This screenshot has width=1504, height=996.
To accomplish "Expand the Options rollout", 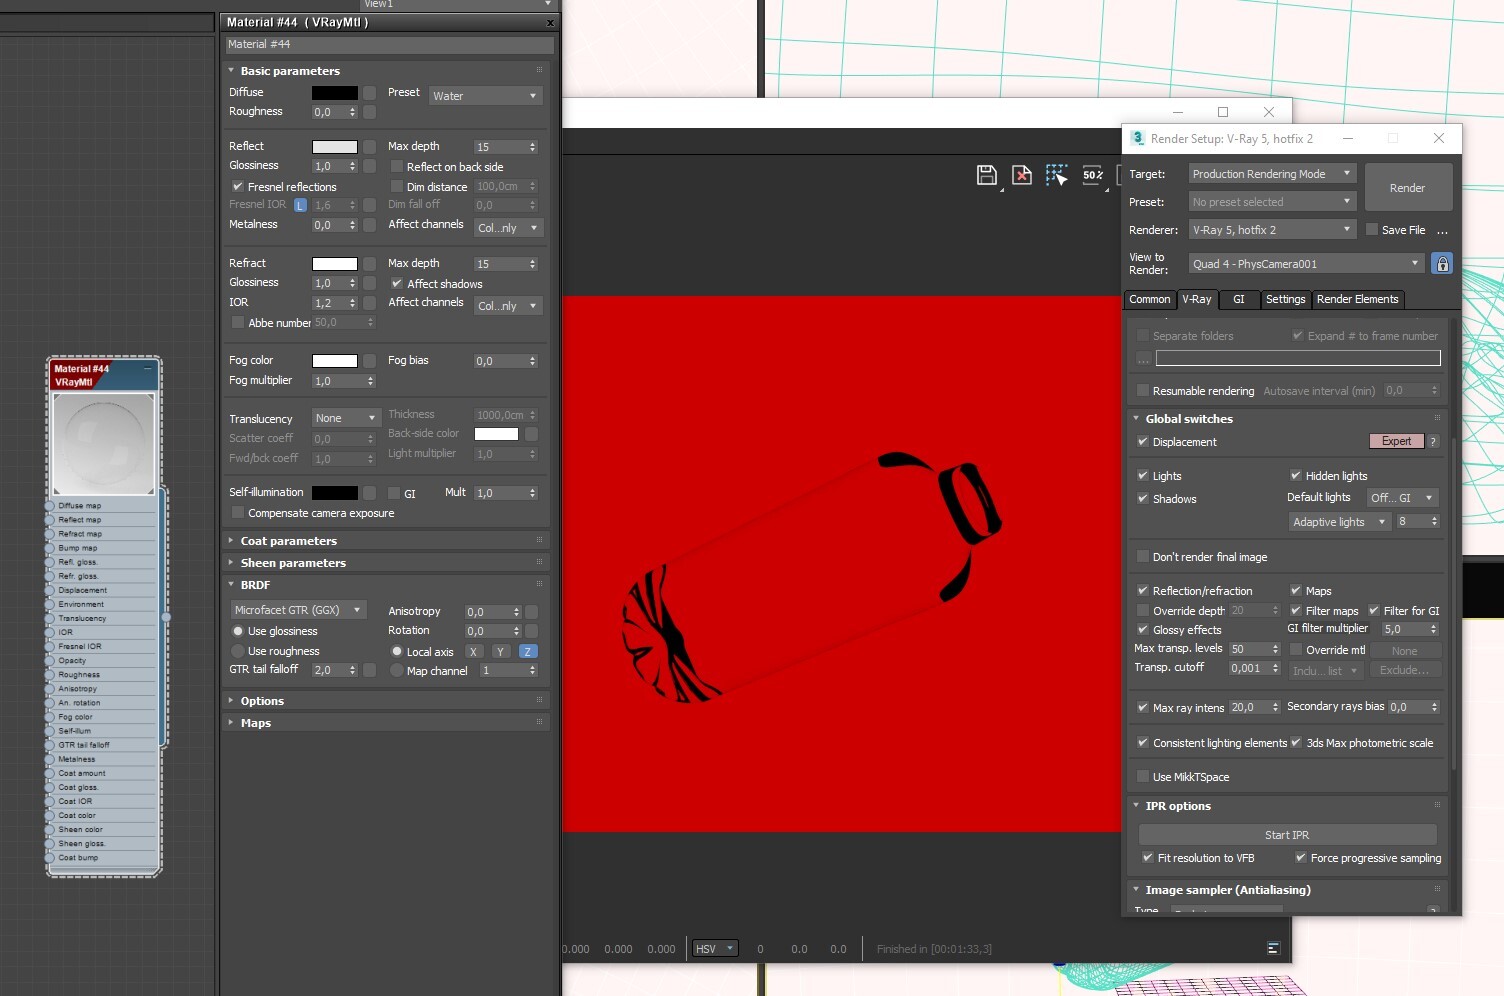I will (262, 701).
